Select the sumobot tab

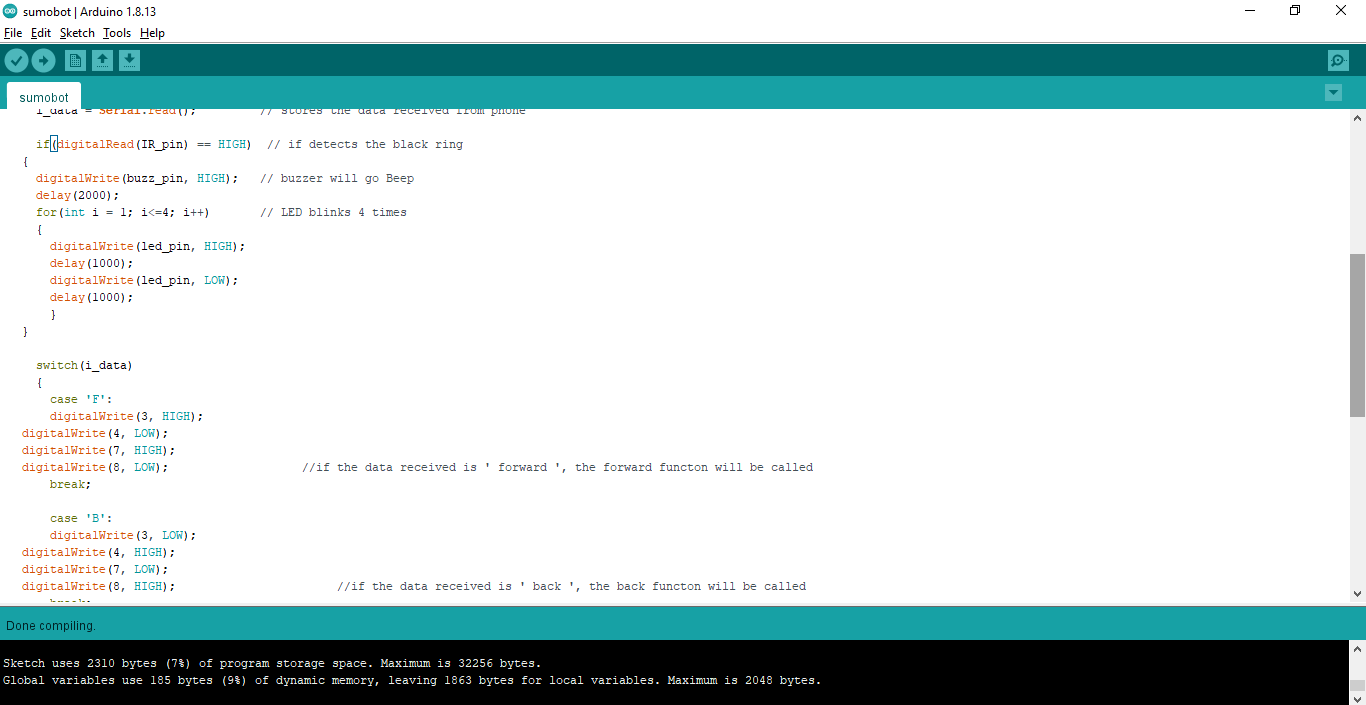click(43, 96)
